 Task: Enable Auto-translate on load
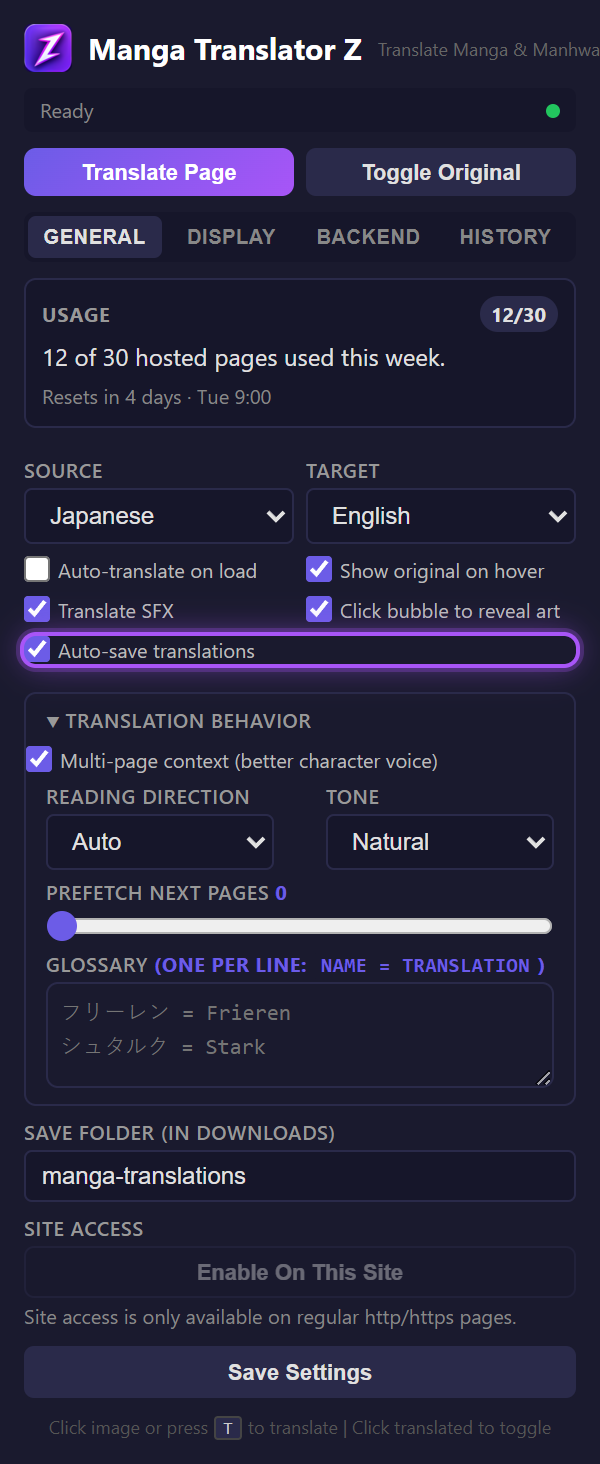coord(36,569)
